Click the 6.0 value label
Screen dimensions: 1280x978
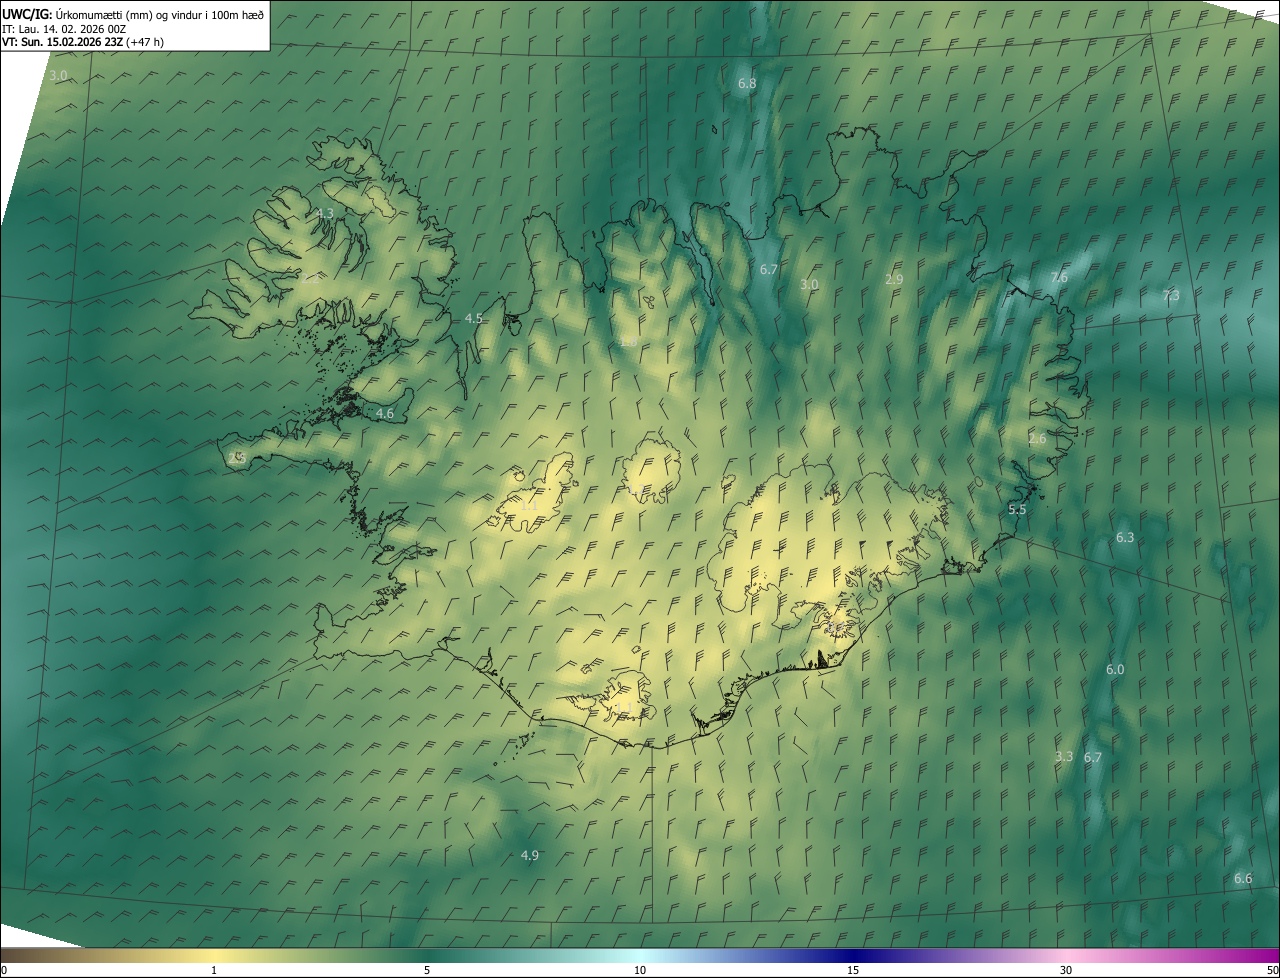[1115, 670]
